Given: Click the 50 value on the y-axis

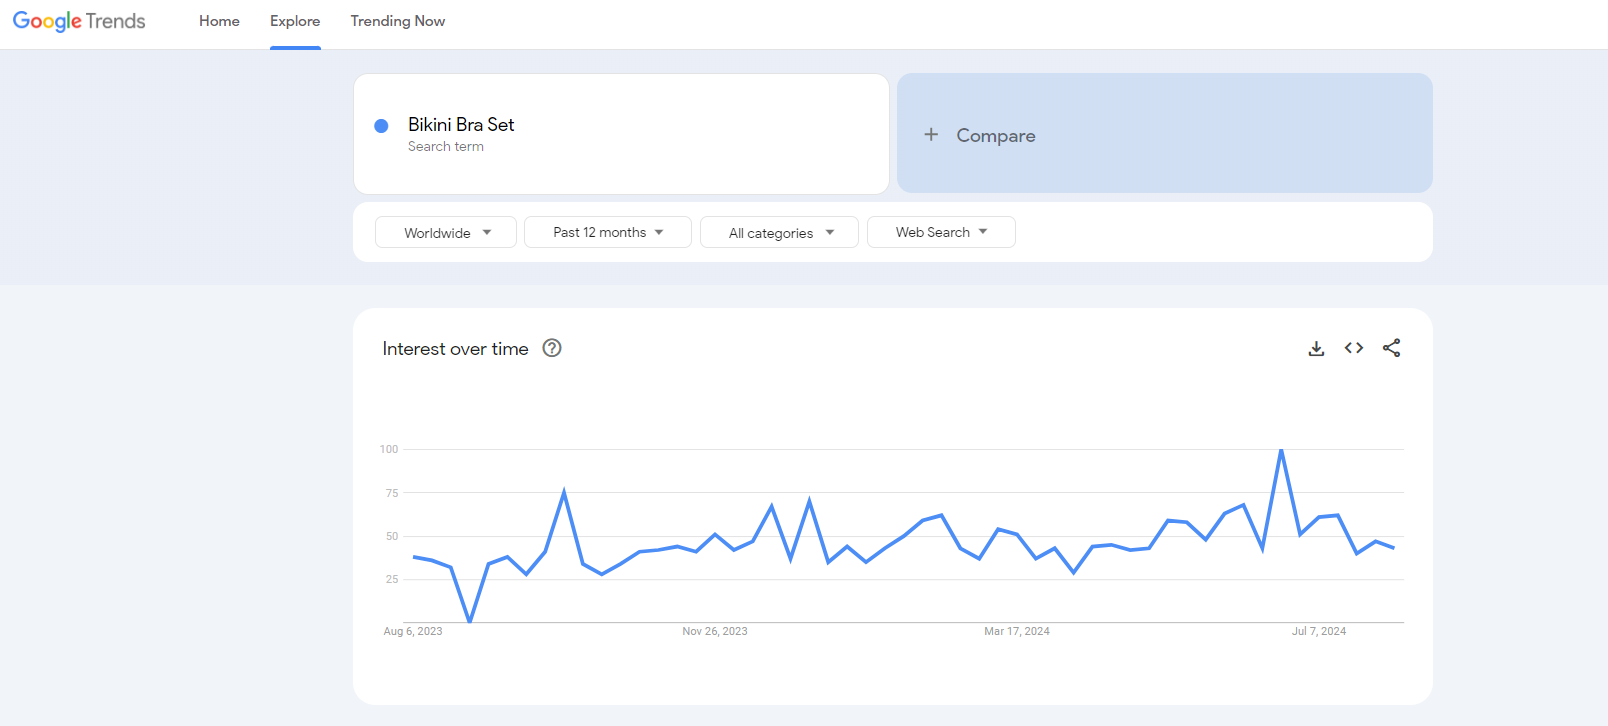Looking at the screenshot, I should (392, 536).
